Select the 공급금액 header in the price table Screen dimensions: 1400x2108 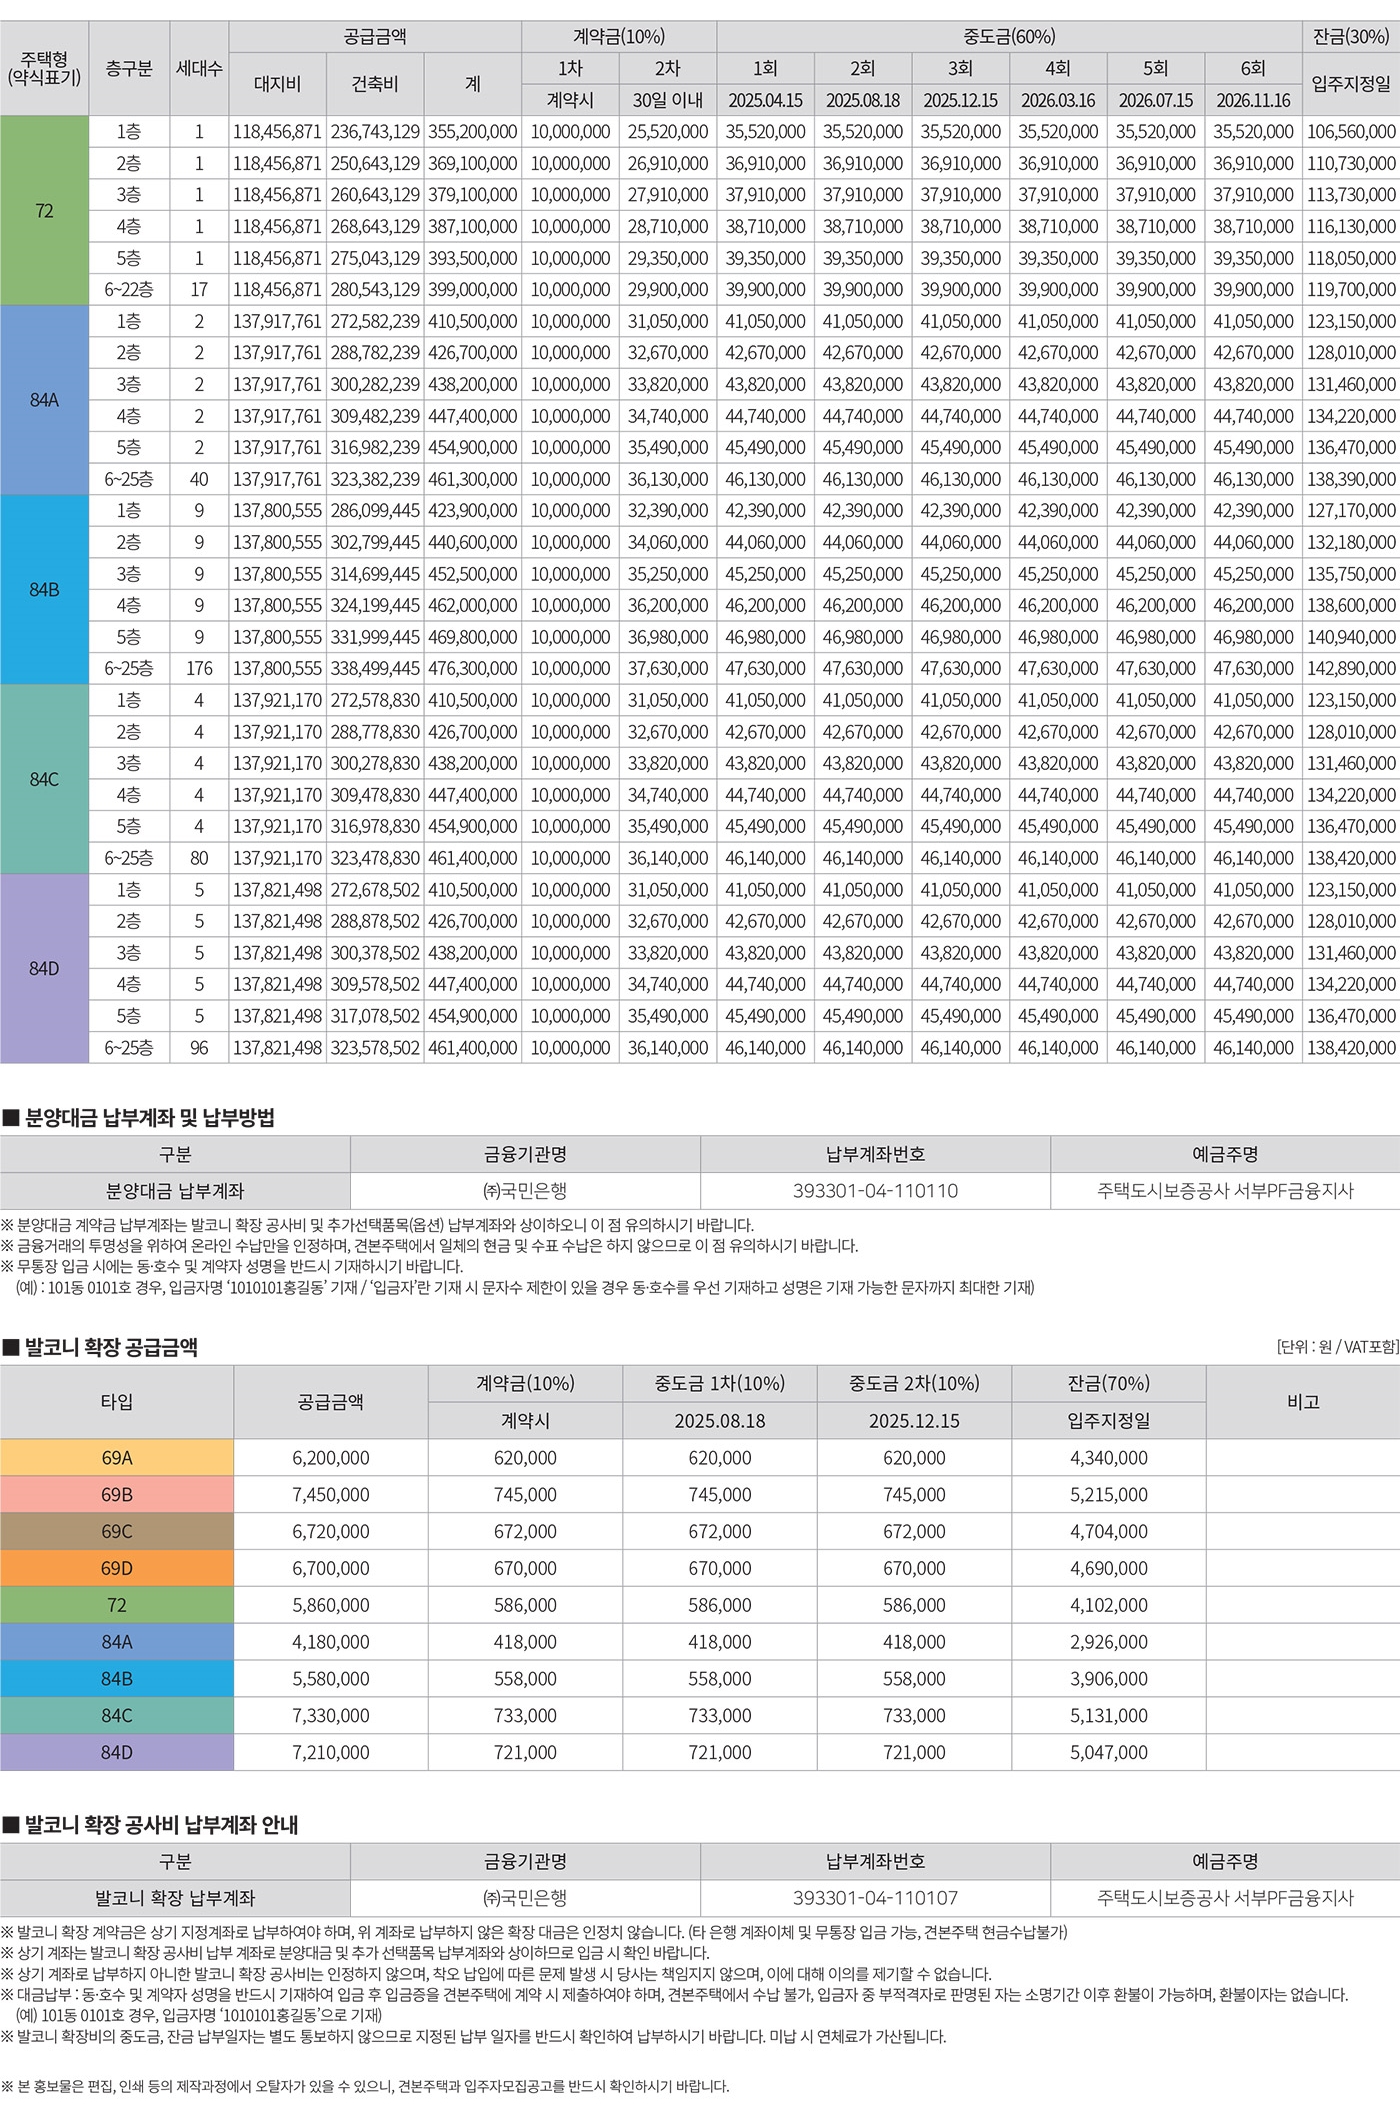tap(375, 37)
